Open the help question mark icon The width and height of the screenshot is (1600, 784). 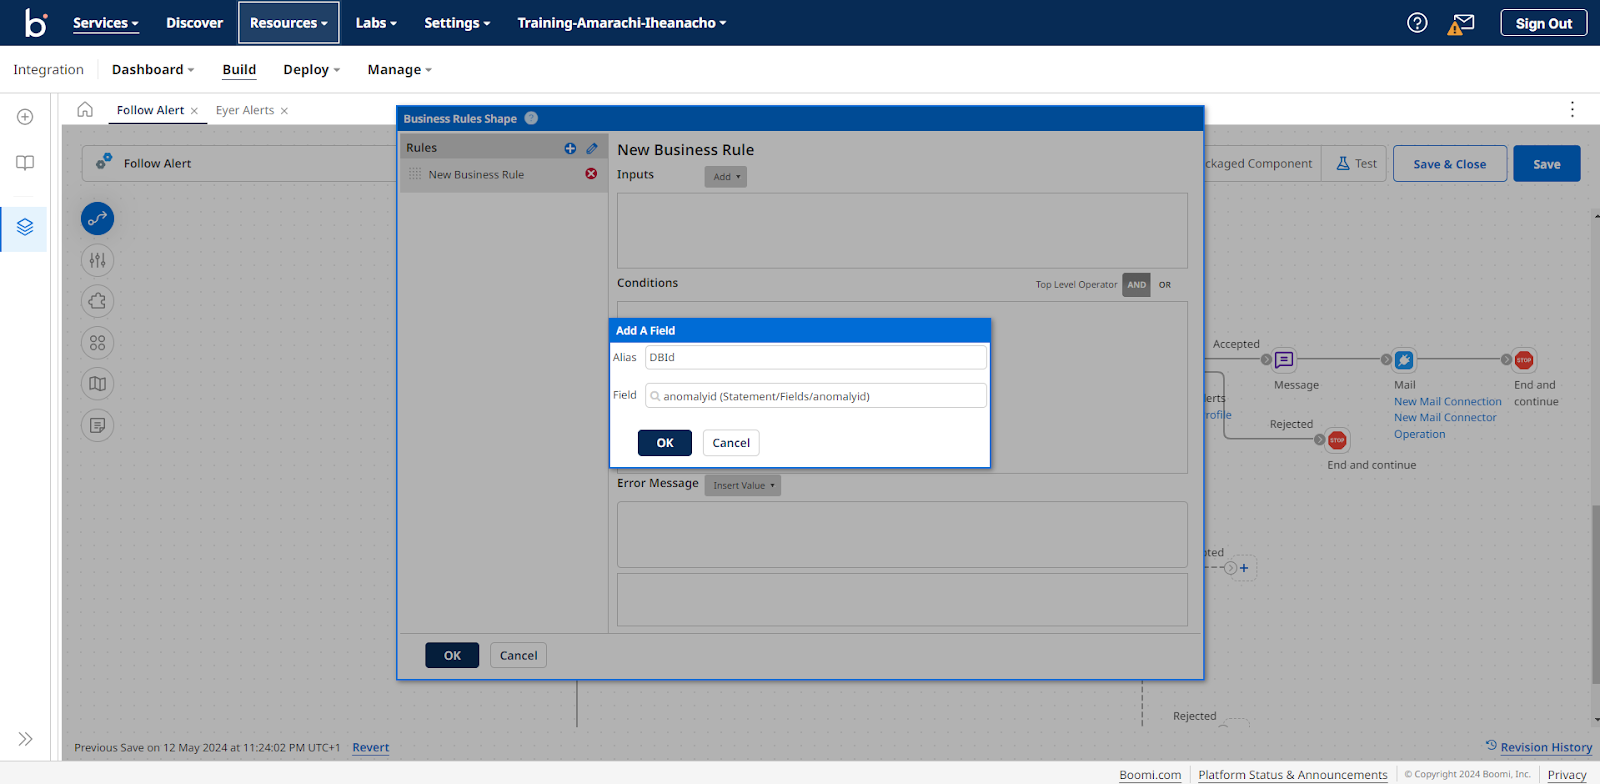pyautogui.click(x=1417, y=23)
